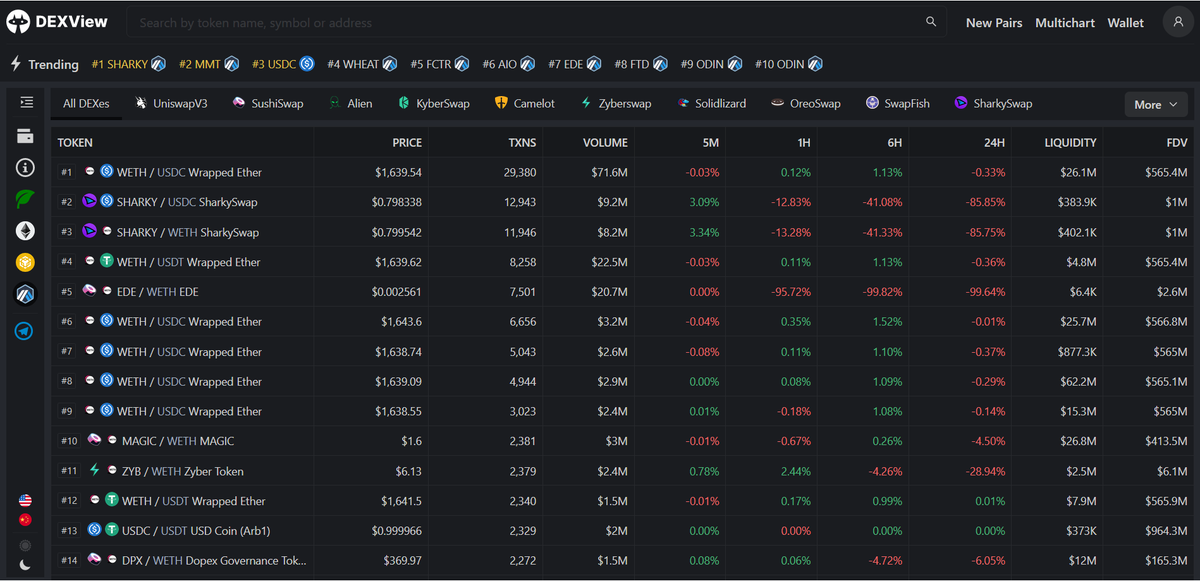Filter by KyberSwap tab
The width and height of the screenshot is (1200, 581).
434,103
